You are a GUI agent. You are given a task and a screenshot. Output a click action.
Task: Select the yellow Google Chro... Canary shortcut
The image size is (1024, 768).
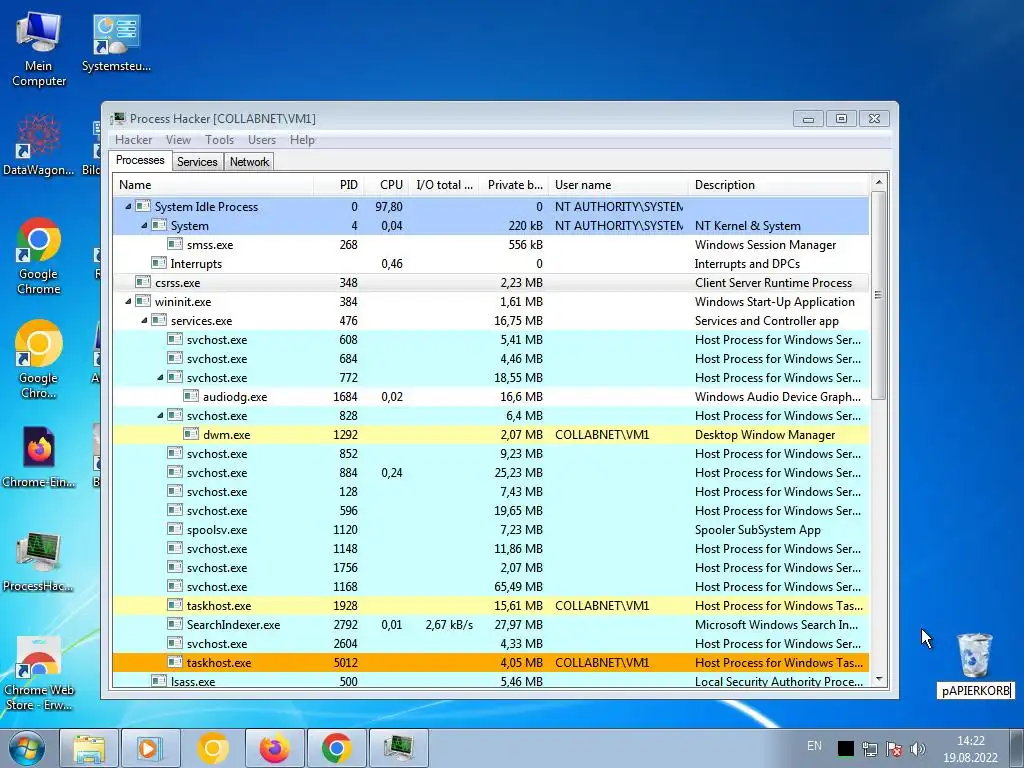coord(39,359)
